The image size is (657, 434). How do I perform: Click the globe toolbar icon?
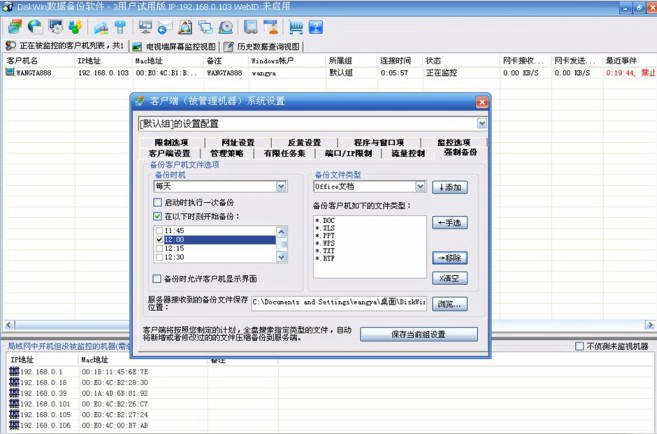35,27
